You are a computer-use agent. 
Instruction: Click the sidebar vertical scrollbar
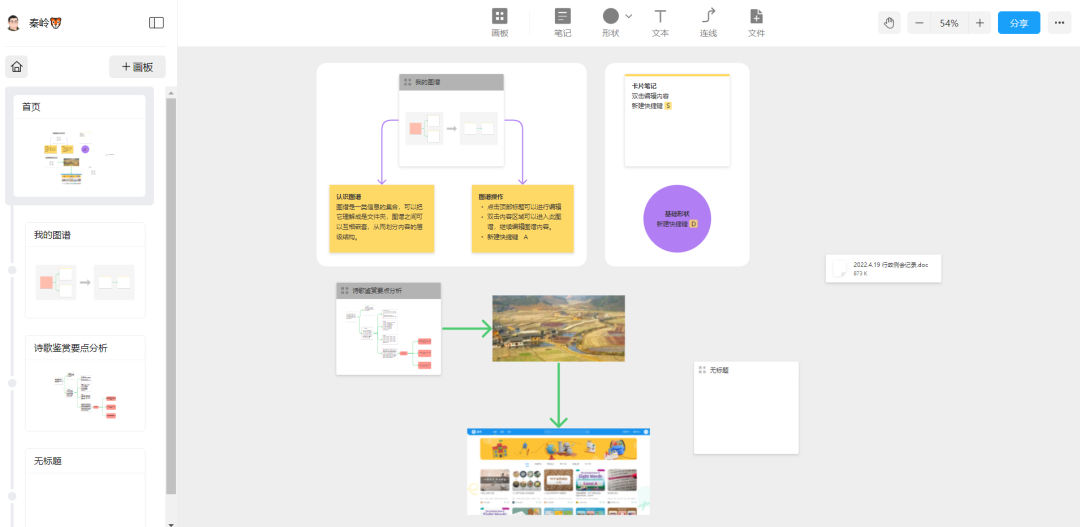tap(171, 296)
